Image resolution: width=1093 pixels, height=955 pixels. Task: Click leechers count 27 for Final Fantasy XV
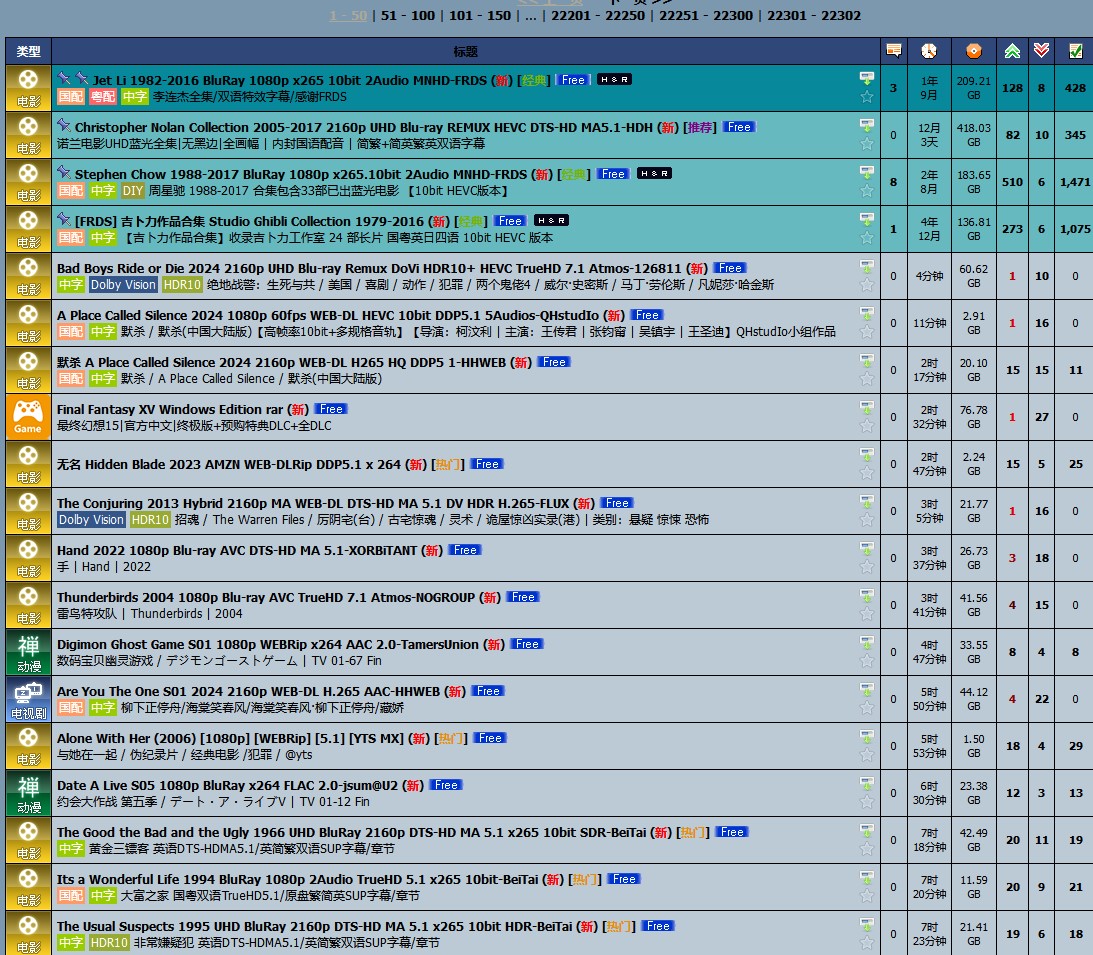click(1041, 417)
